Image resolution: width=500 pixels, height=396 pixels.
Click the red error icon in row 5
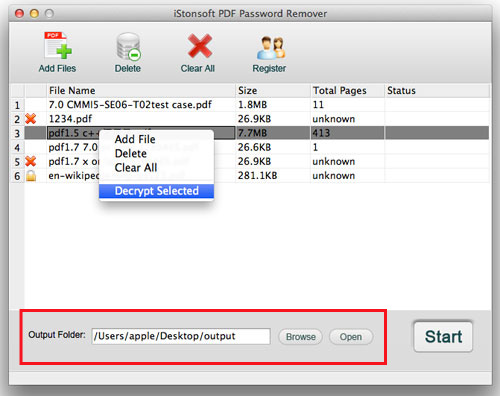pos(31,161)
